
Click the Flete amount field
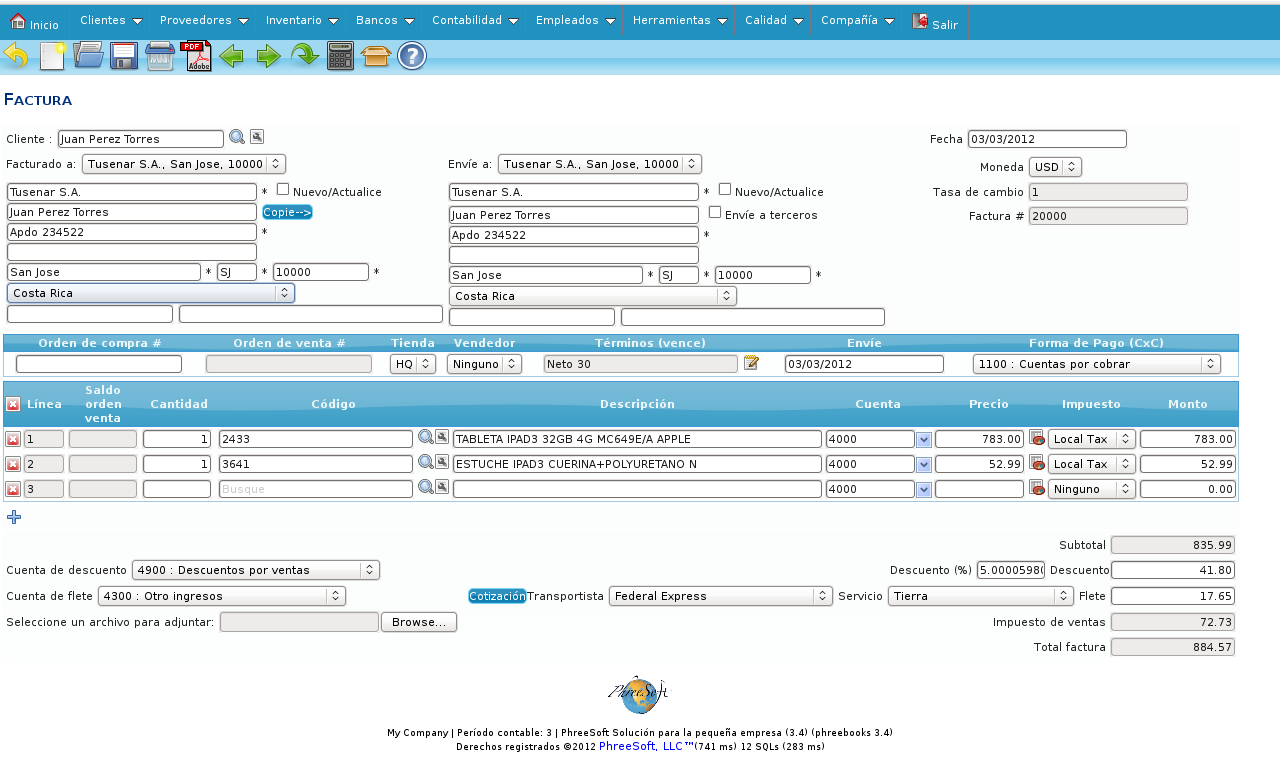pyautogui.click(x=1173, y=596)
